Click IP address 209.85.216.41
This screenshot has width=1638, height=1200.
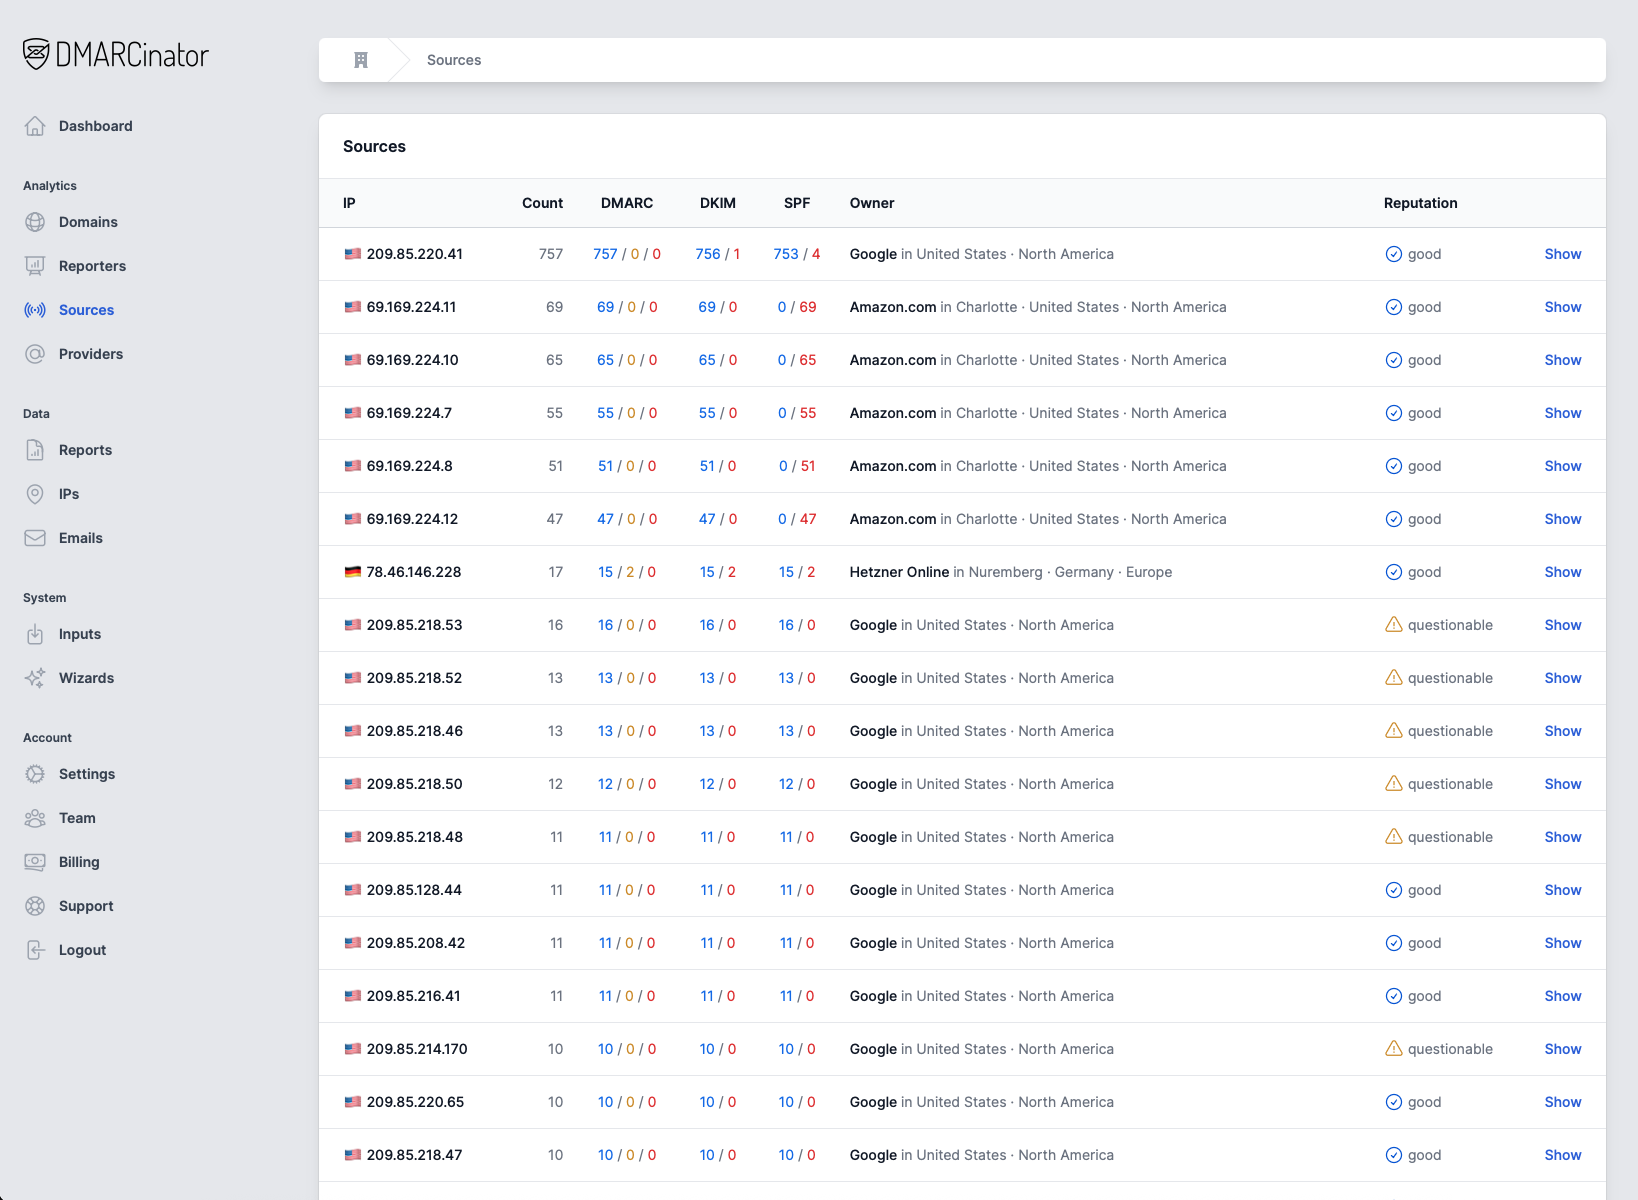(414, 996)
